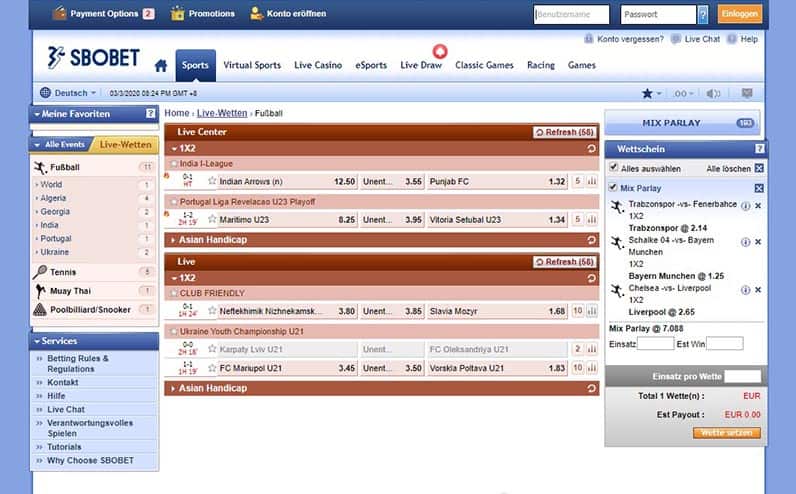The height and width of the screenshot is (494, 796).
Task: Go to the home page icon
Action: click(x=161, y=65)
